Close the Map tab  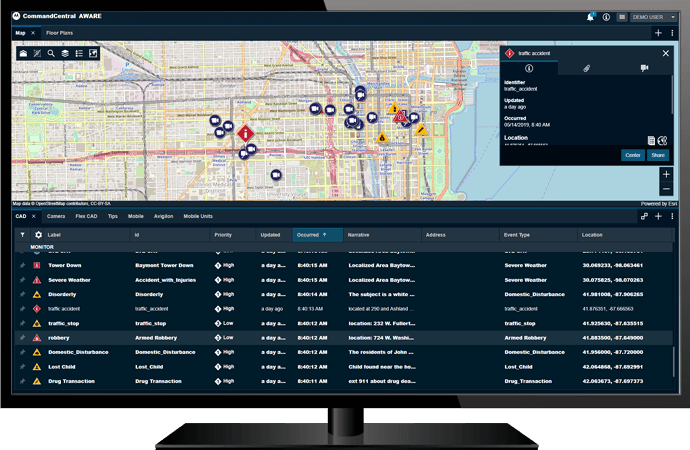[33, 33]
